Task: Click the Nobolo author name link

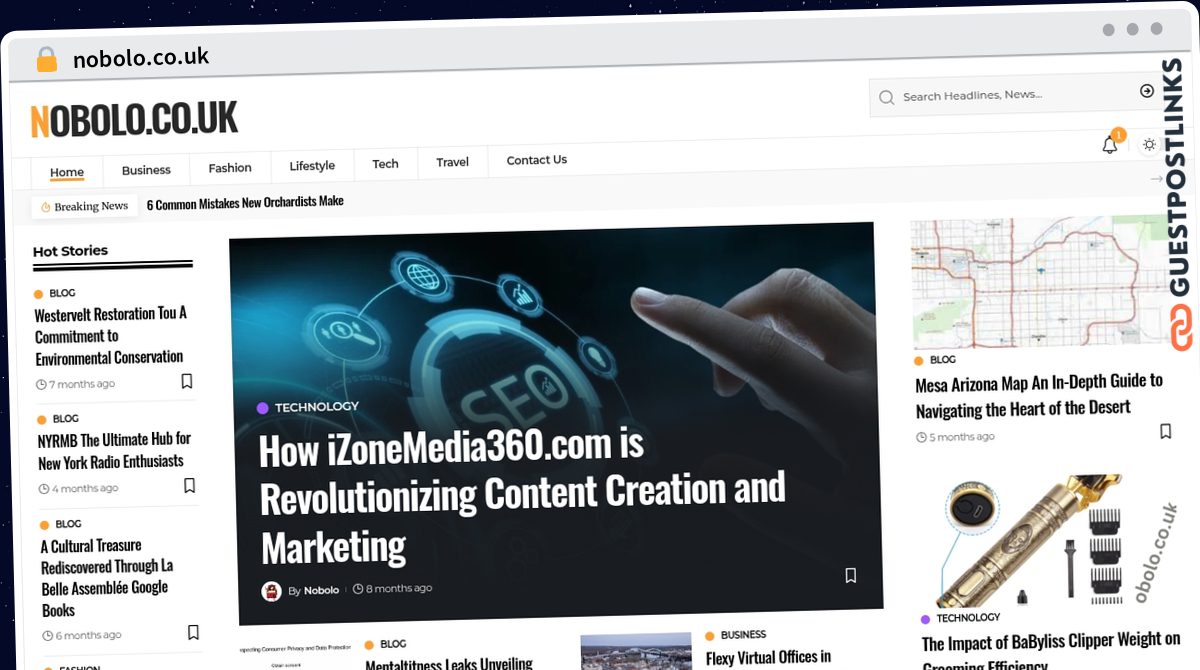Action: [x=321, y=591]
